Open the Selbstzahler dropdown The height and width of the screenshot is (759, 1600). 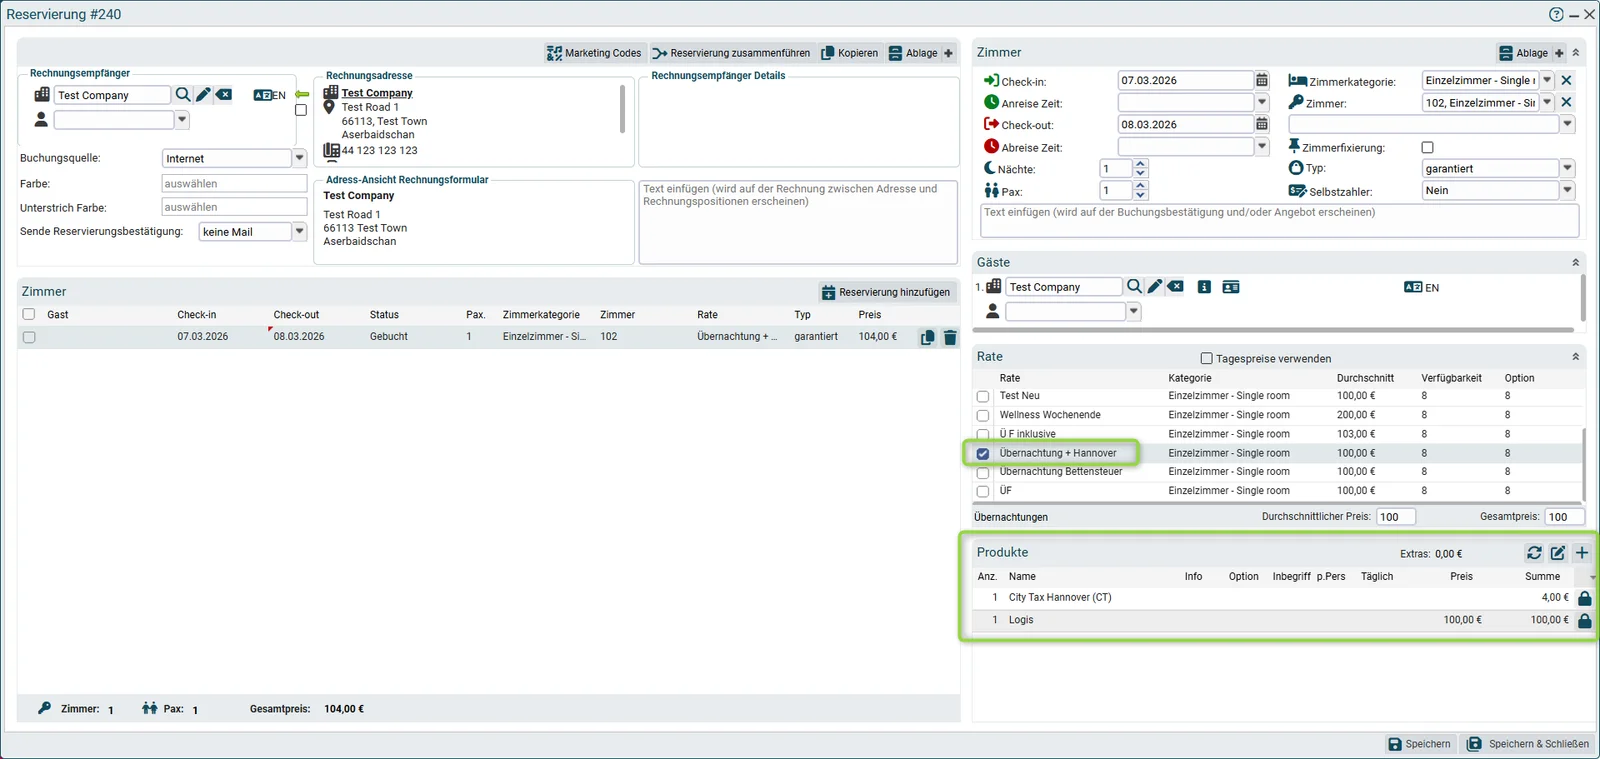coord(1567,190)
